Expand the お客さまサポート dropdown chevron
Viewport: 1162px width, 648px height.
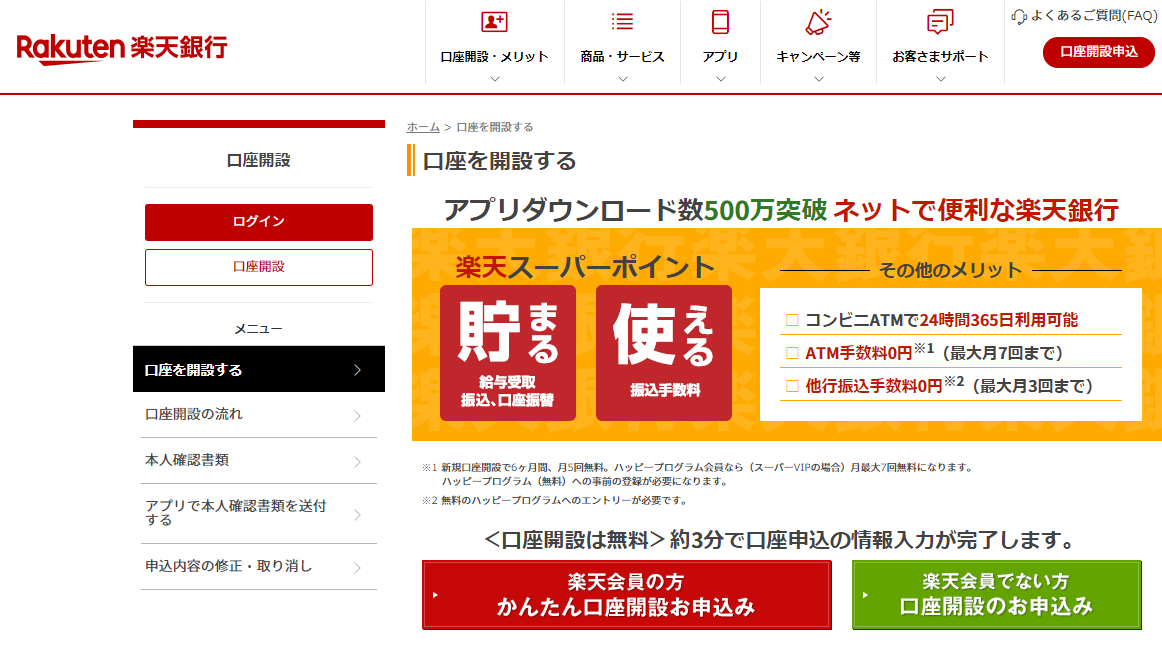pyautogui.click(x=940, y=79)
